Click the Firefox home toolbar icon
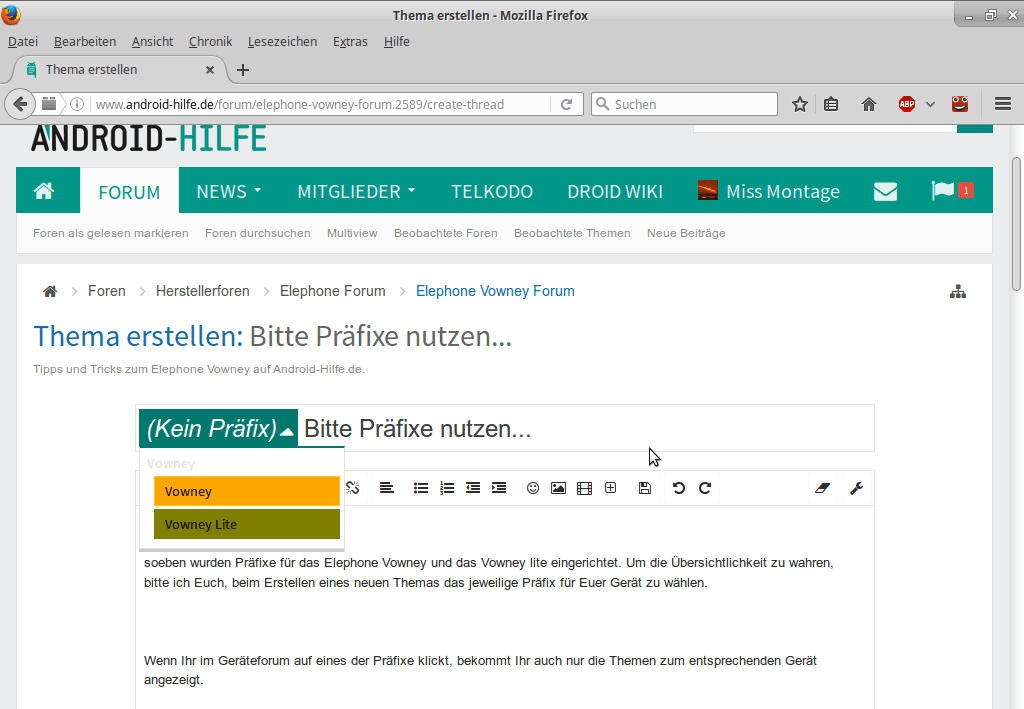This screenshot has height=709, width=1024. point(869,104)
